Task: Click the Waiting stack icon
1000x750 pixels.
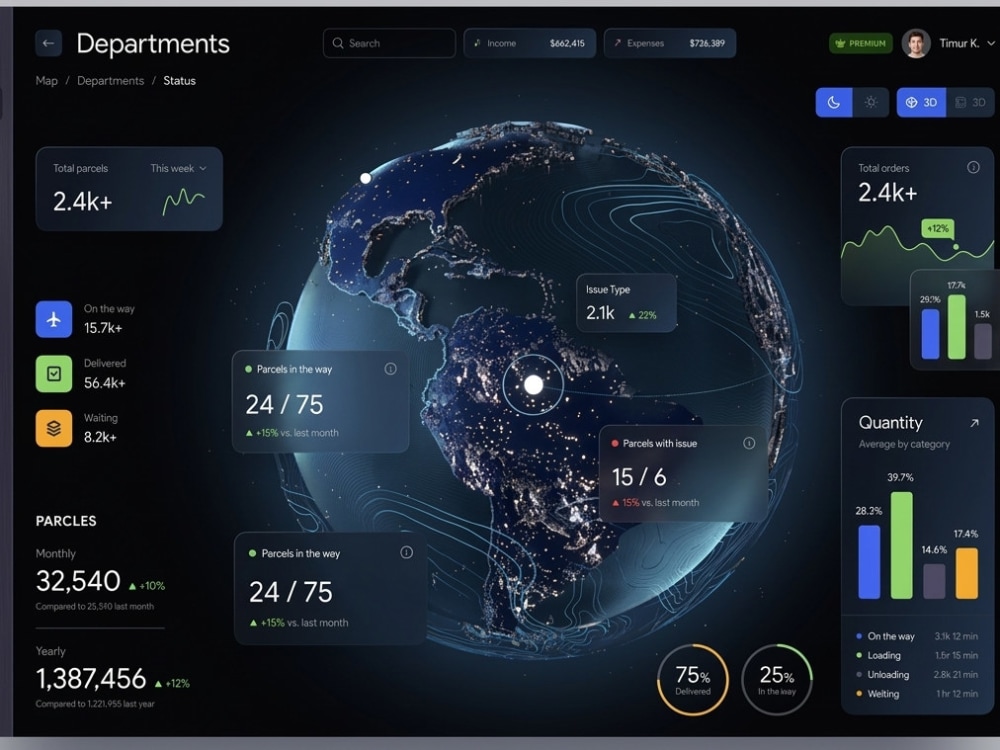Action: (54, 428)
